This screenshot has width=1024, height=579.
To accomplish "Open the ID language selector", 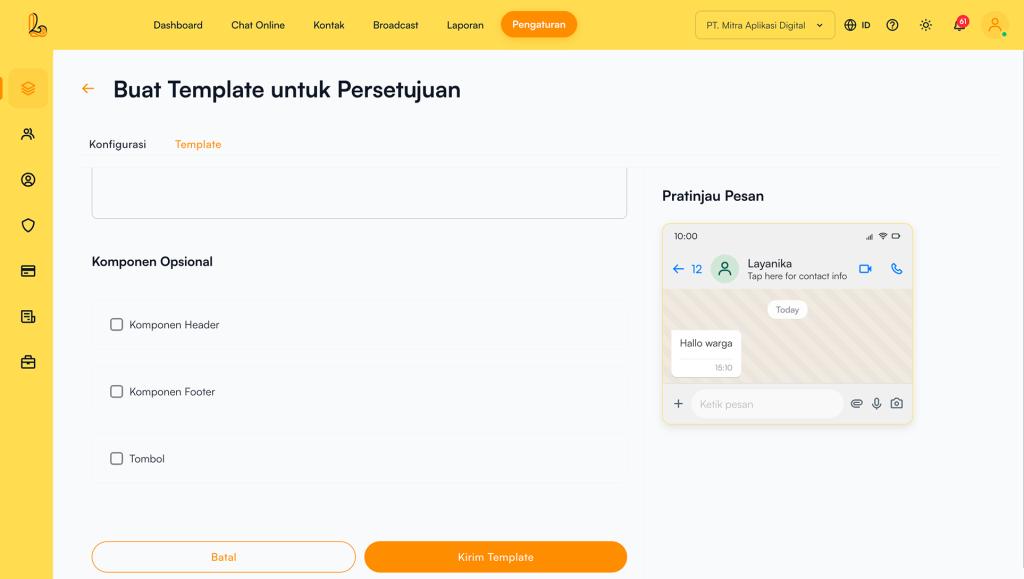I will (x=857, y=25).
